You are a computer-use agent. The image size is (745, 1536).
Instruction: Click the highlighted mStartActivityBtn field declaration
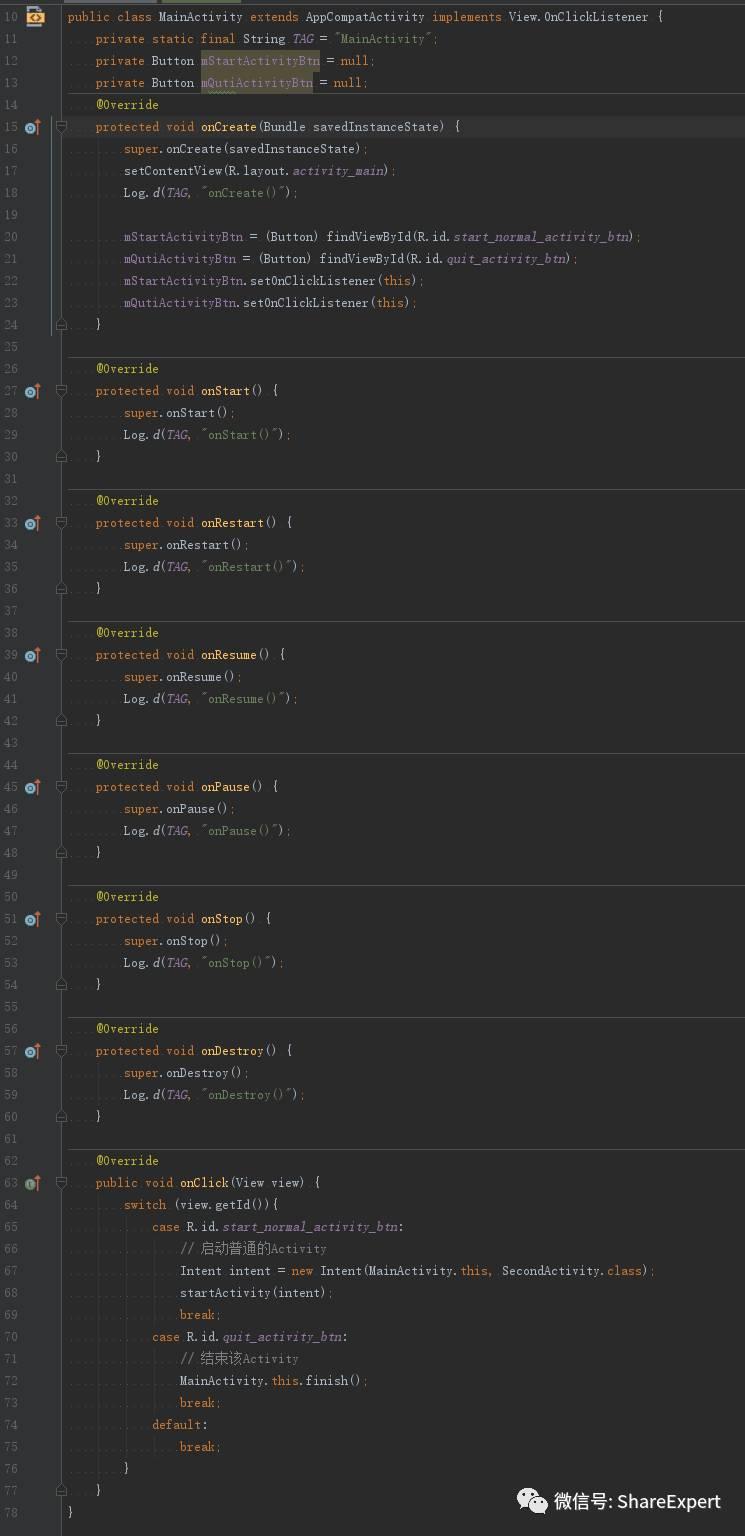click(260, 61)
